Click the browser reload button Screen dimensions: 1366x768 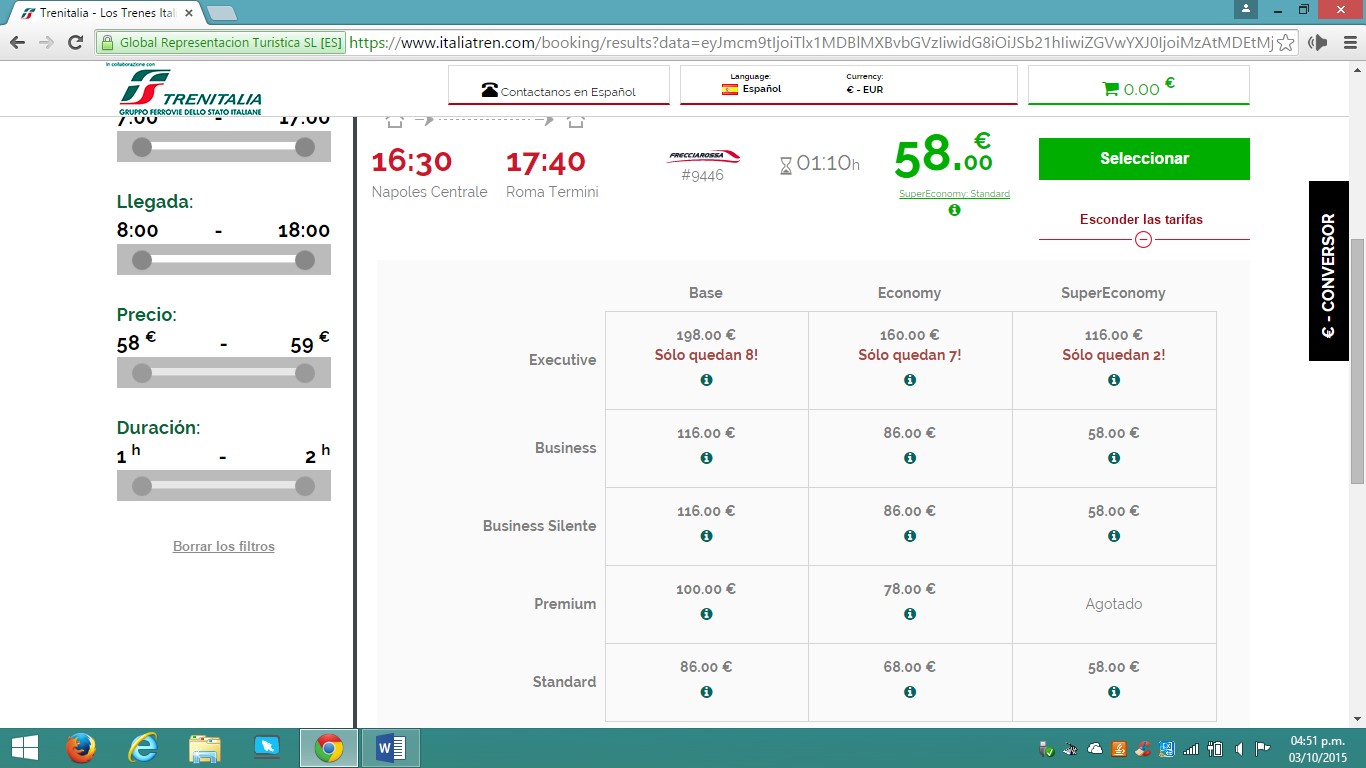click(x=75, y=42)
